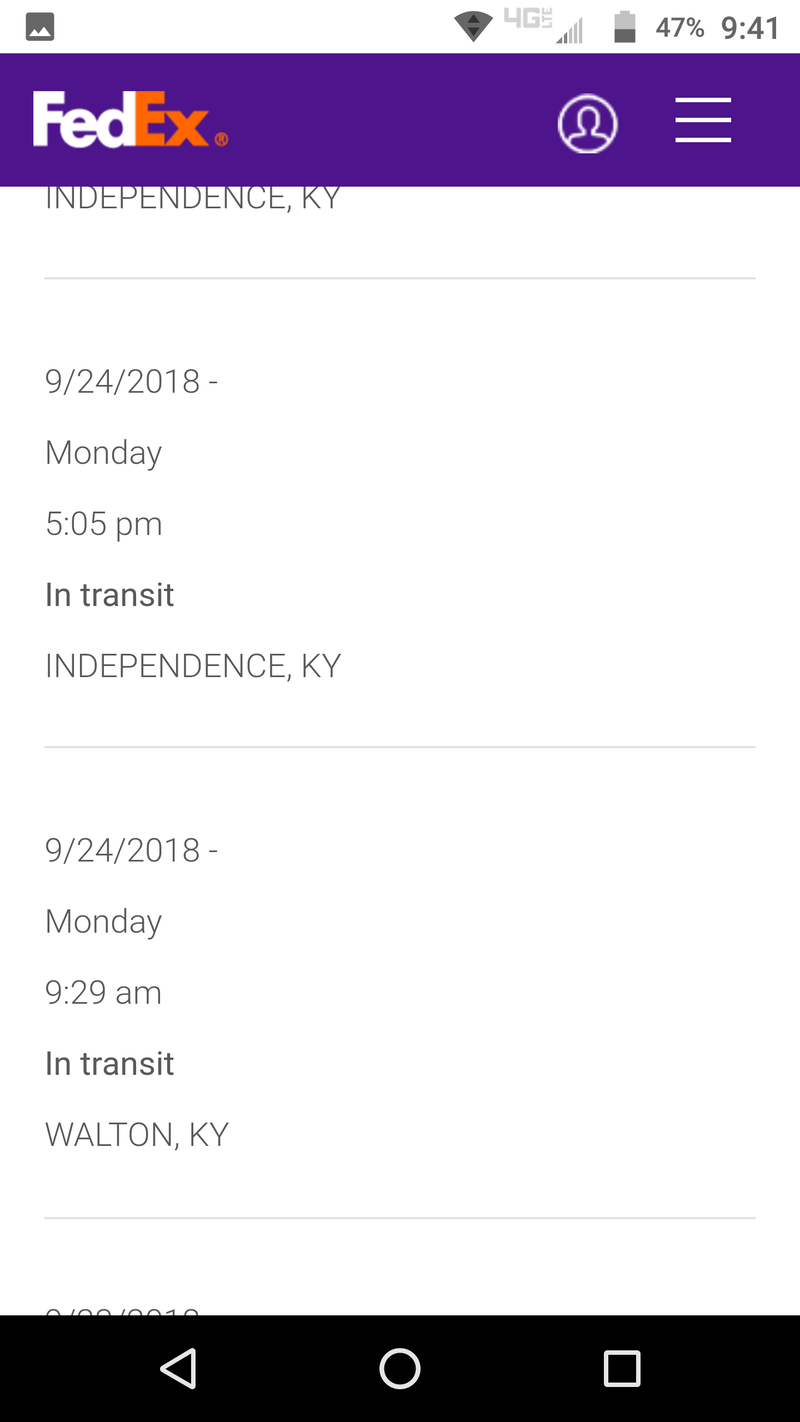Tap the first In transit status above INDEPENDENCE
The image size is (800, 1422).
click(x=110, y=595)
